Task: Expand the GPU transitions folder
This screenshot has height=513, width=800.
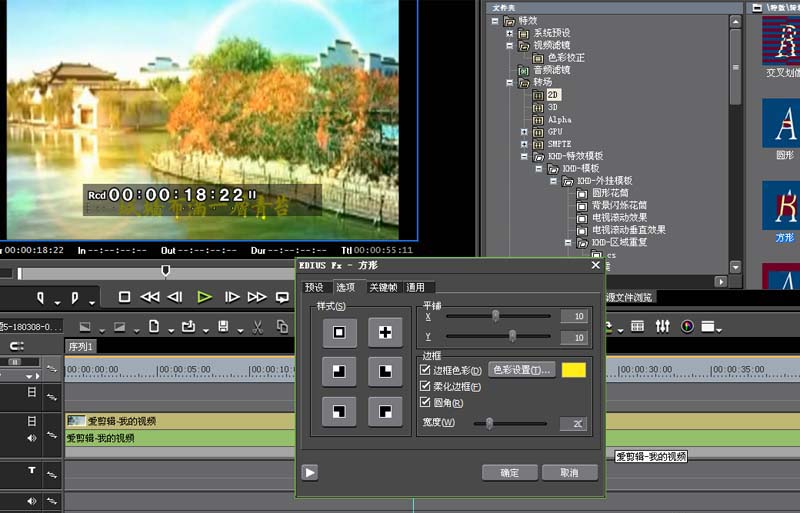Action: click(x=524, y=132)
